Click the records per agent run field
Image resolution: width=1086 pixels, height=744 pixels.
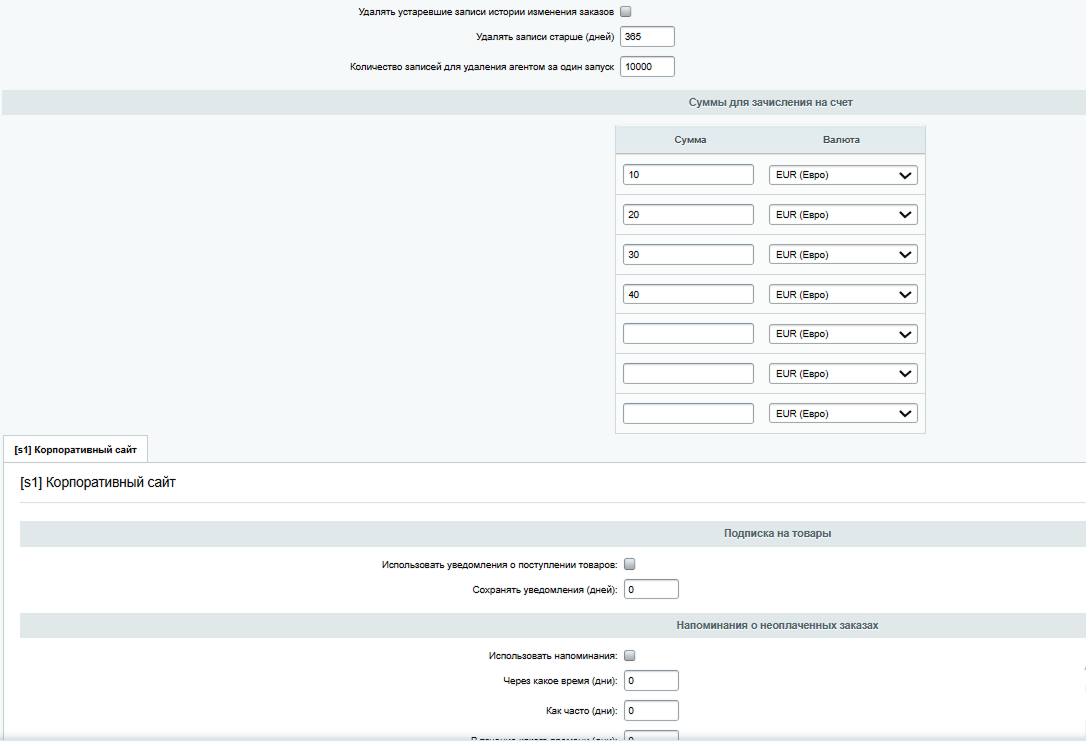tap(647, 67)
